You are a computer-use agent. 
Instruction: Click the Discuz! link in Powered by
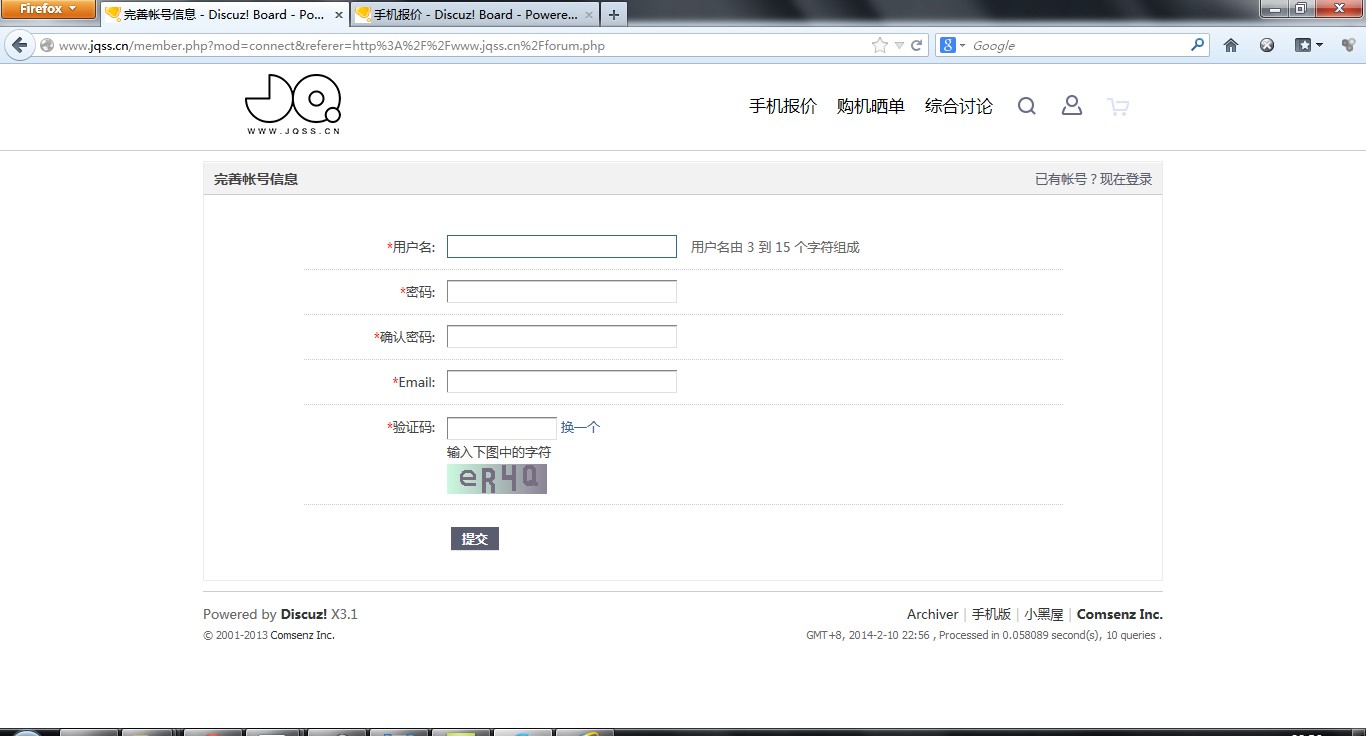[304, 614]
